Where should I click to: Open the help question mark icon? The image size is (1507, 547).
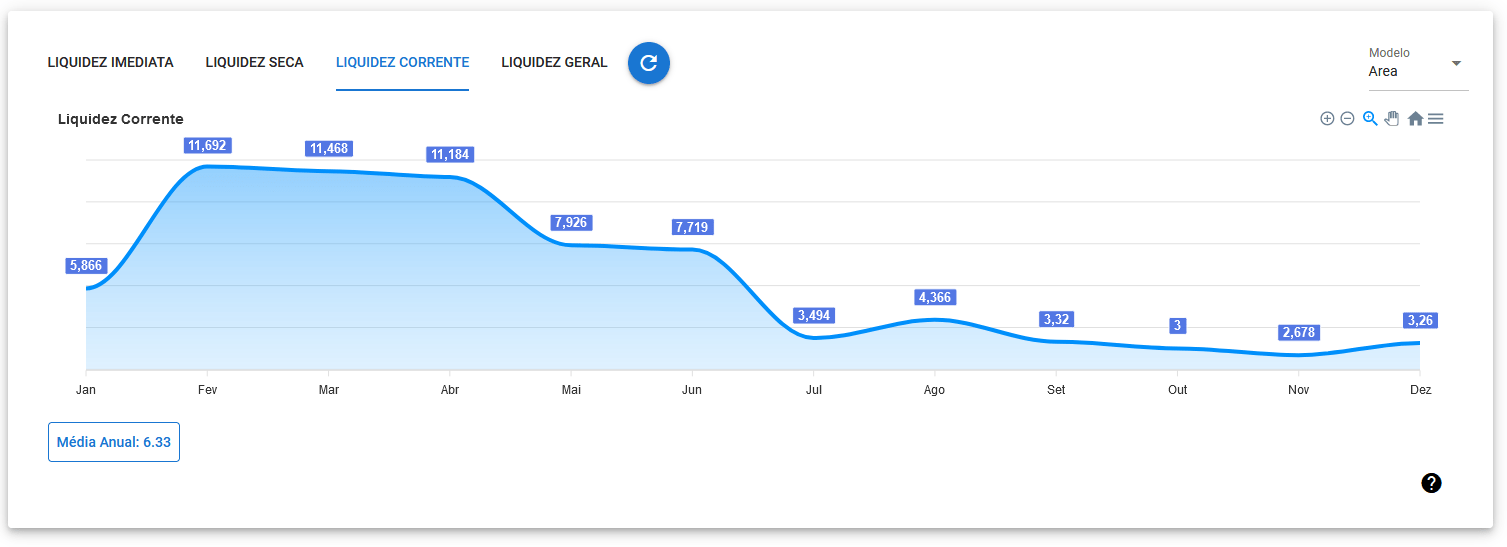[1431, 484]
